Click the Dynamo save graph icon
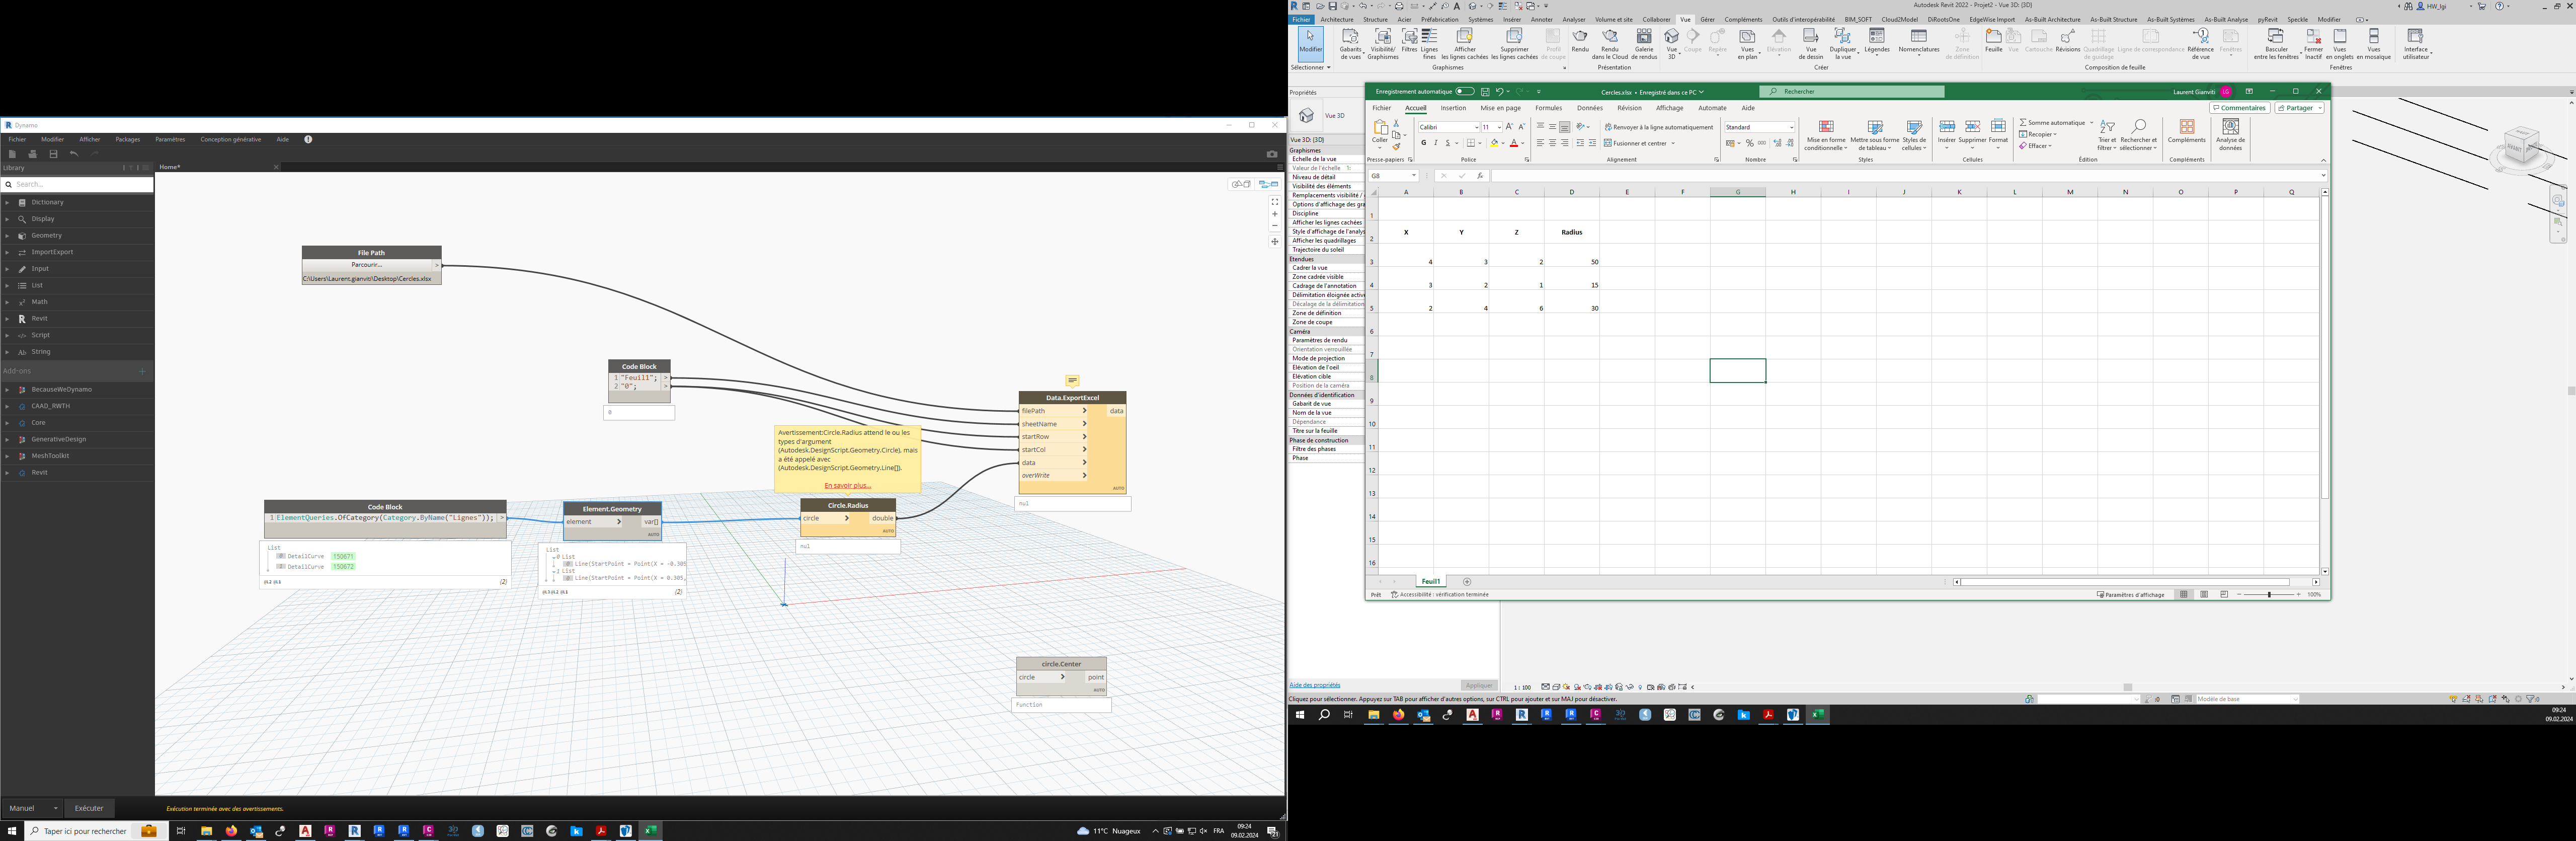 pos(53,154)
